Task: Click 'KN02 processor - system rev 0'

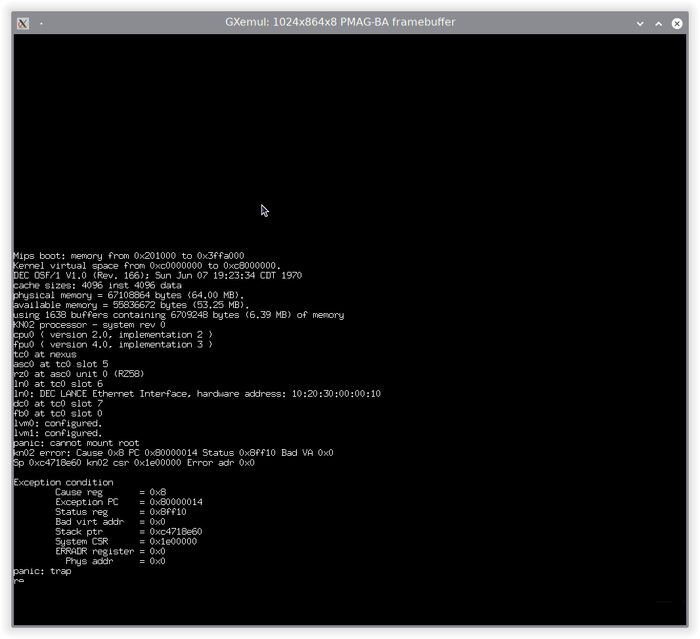Action: pyautogui.click(x=89, y=325)
